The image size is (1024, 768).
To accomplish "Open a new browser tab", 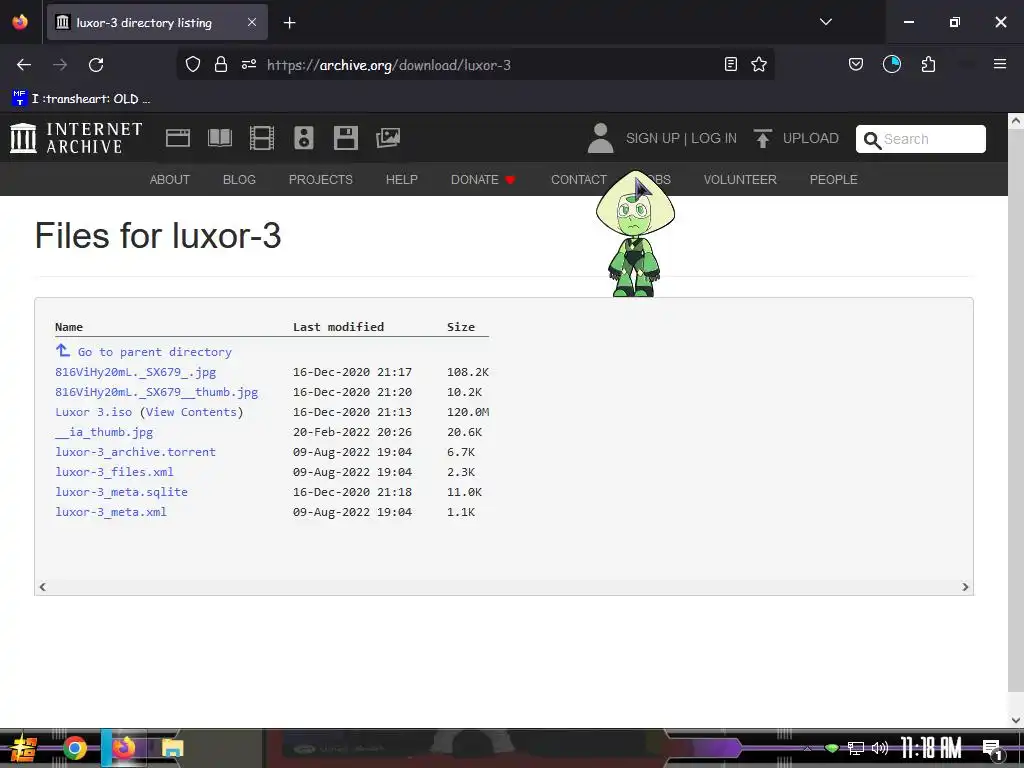I will click(x=289, y=23).
